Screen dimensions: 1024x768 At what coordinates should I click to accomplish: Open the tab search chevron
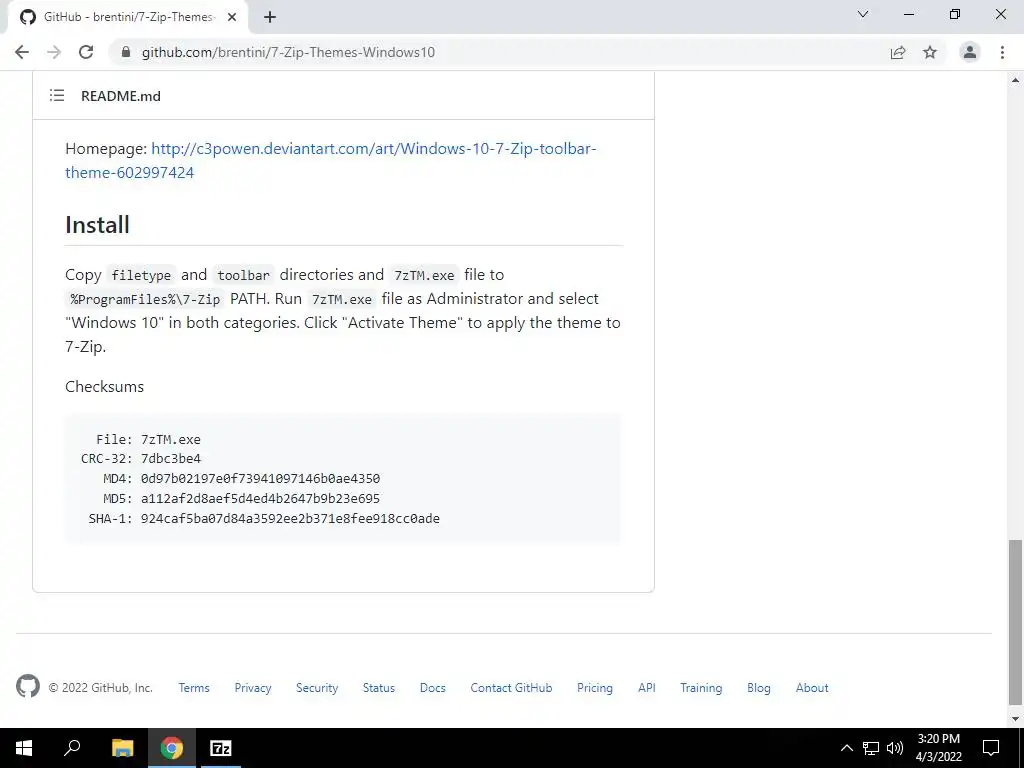tap(863, 14)
